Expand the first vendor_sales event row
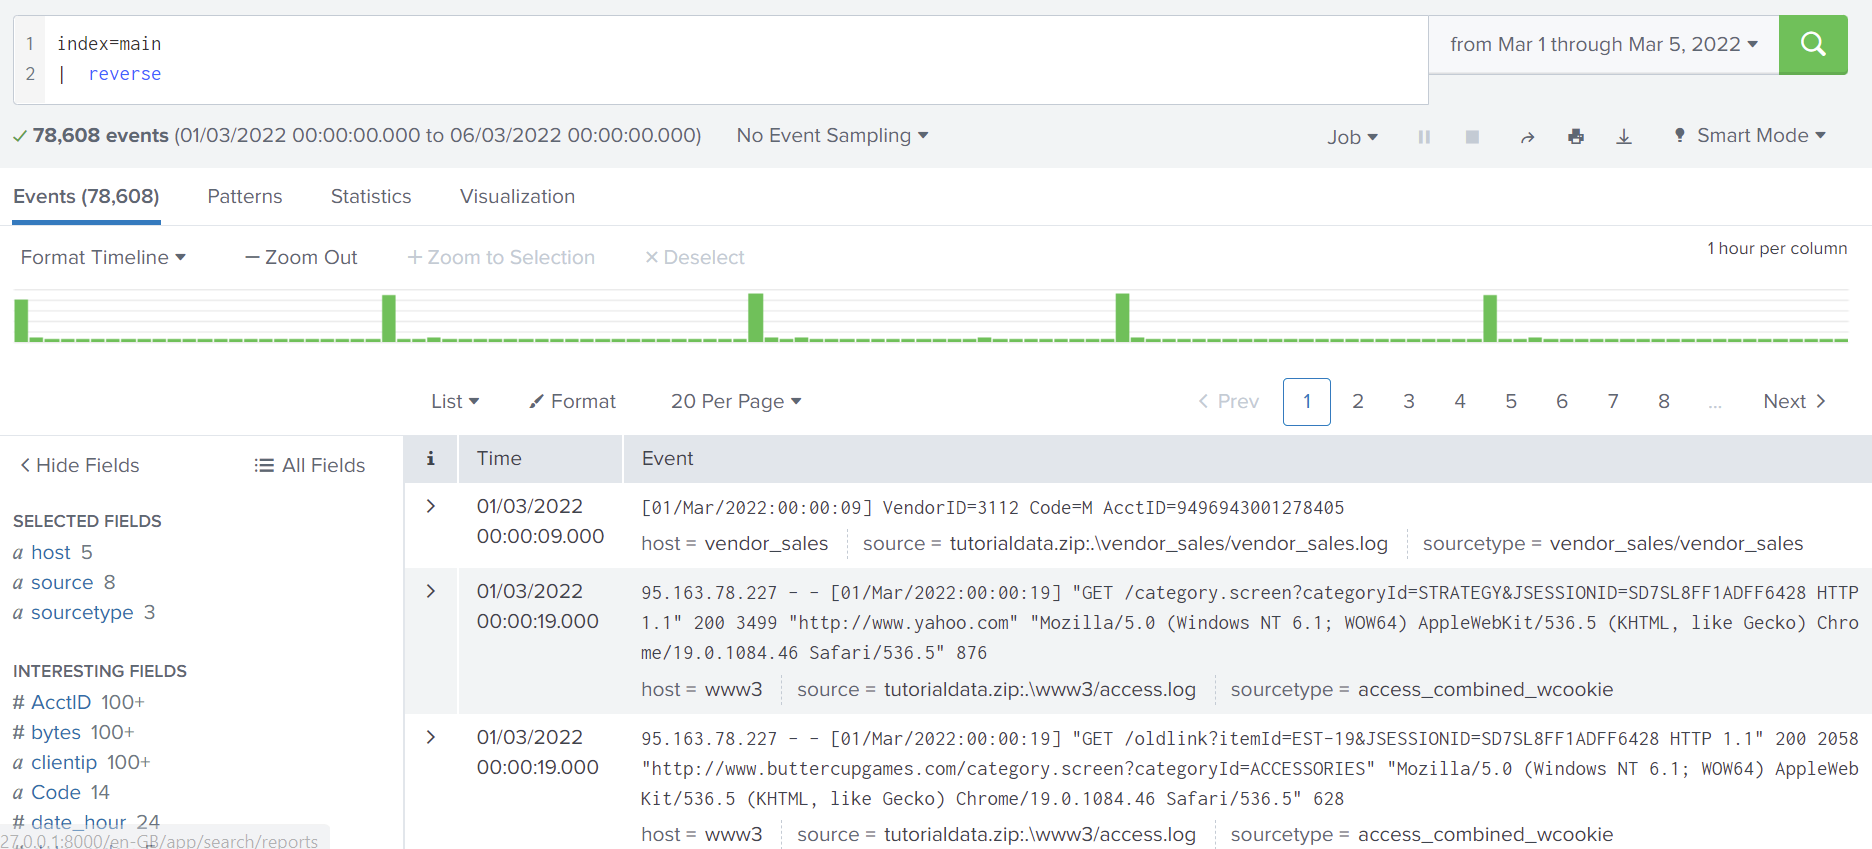The width and height of the screenshot is (1872, 849). coord(431,506)
